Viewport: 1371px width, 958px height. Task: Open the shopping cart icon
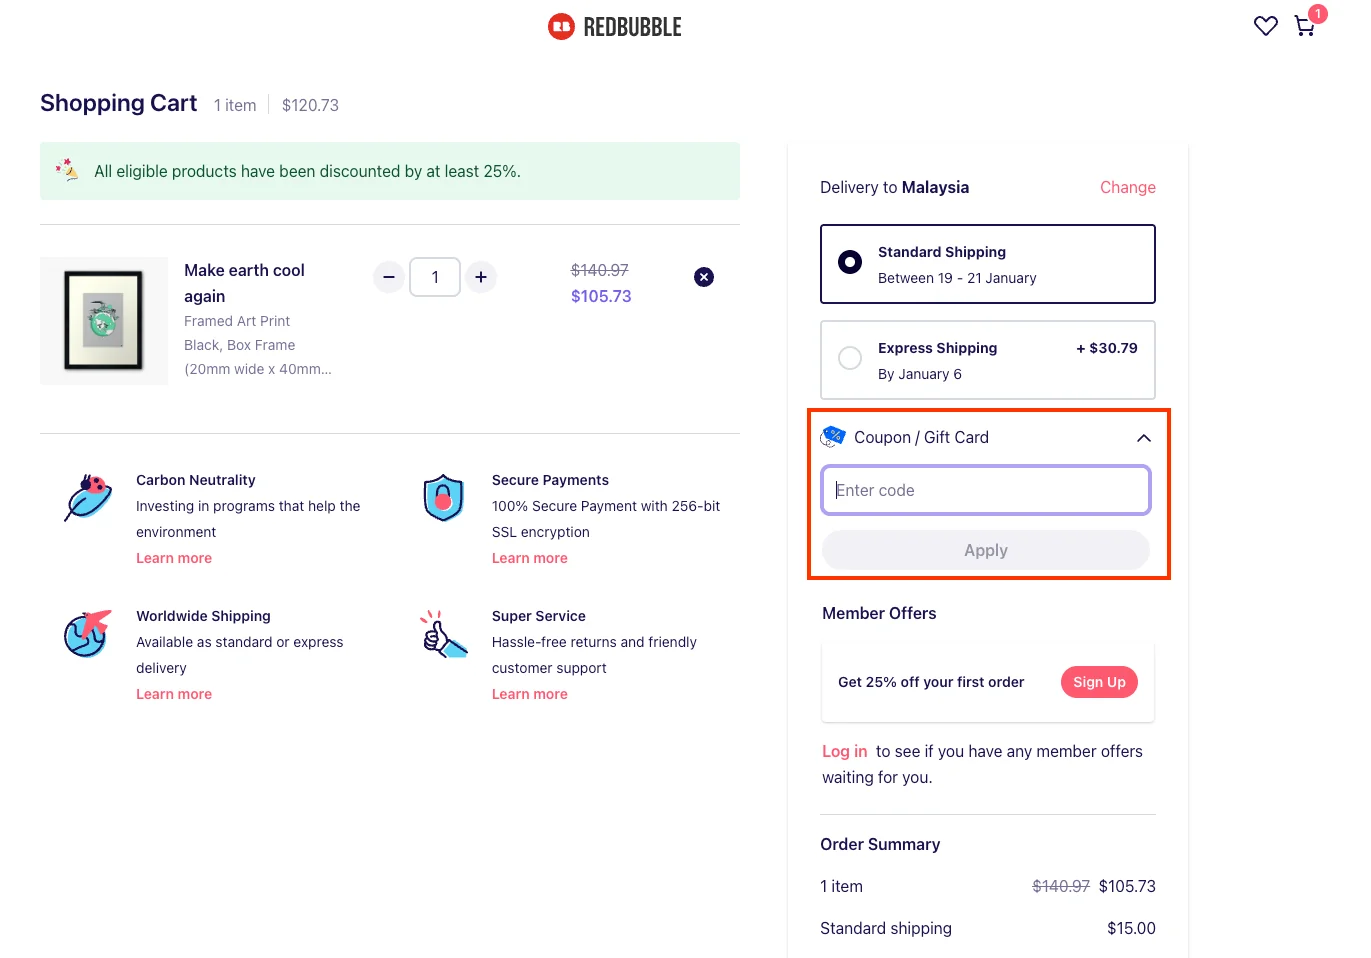pyautogui.click(x=1304, y=26)
